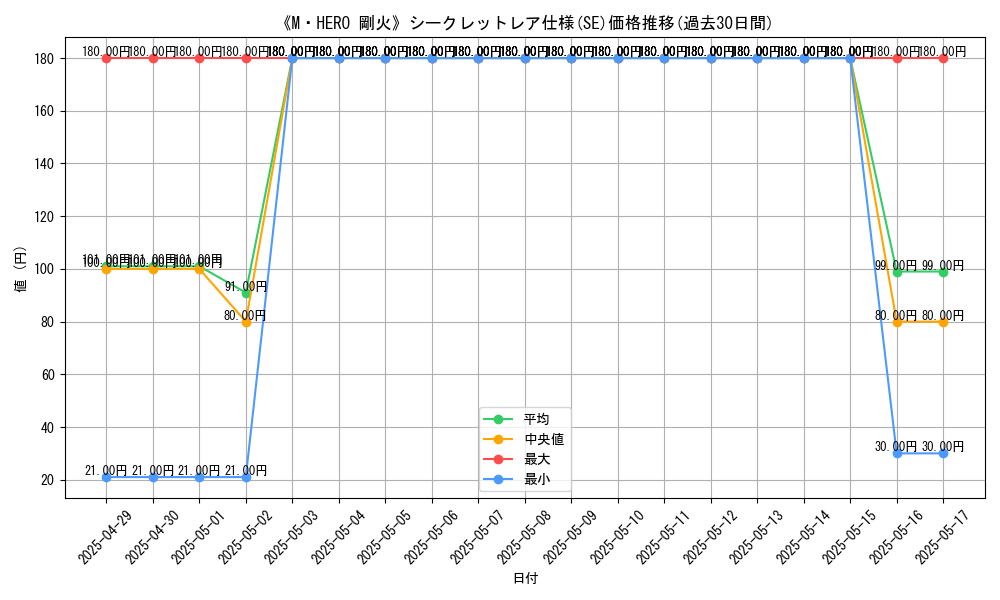1000x600 pixels.
Task: Click the orange 中央値 data point on 2025-05-02
Action: pos(246,322)
